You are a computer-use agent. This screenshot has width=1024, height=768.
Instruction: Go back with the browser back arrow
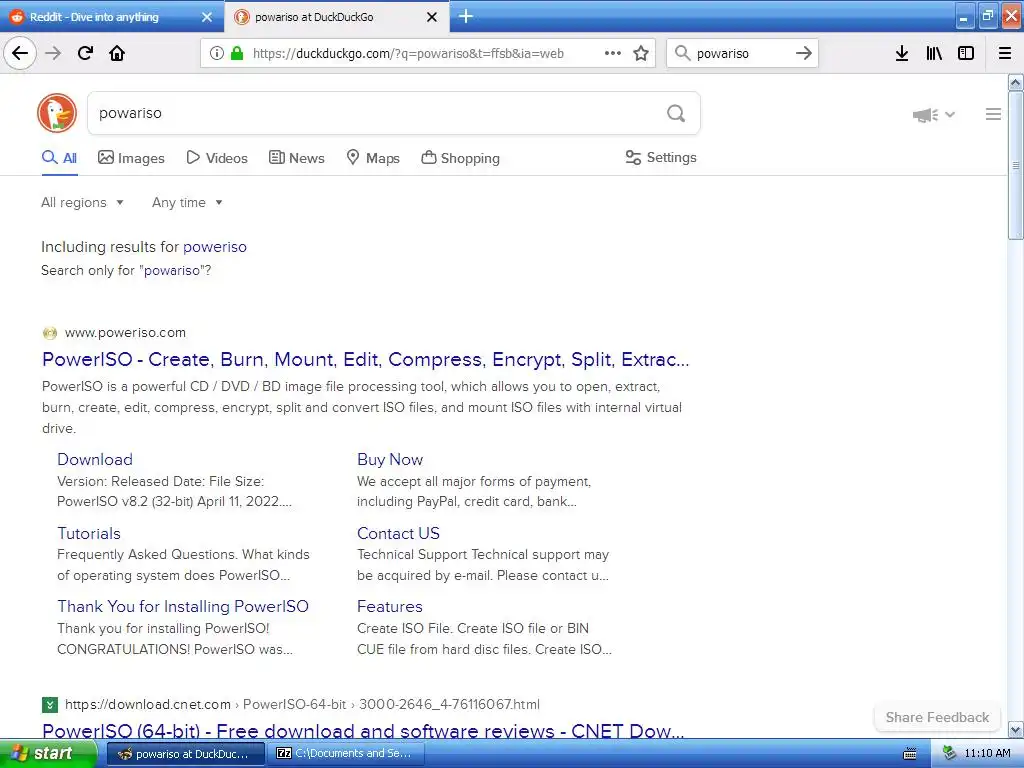click(x=20, y=53)
